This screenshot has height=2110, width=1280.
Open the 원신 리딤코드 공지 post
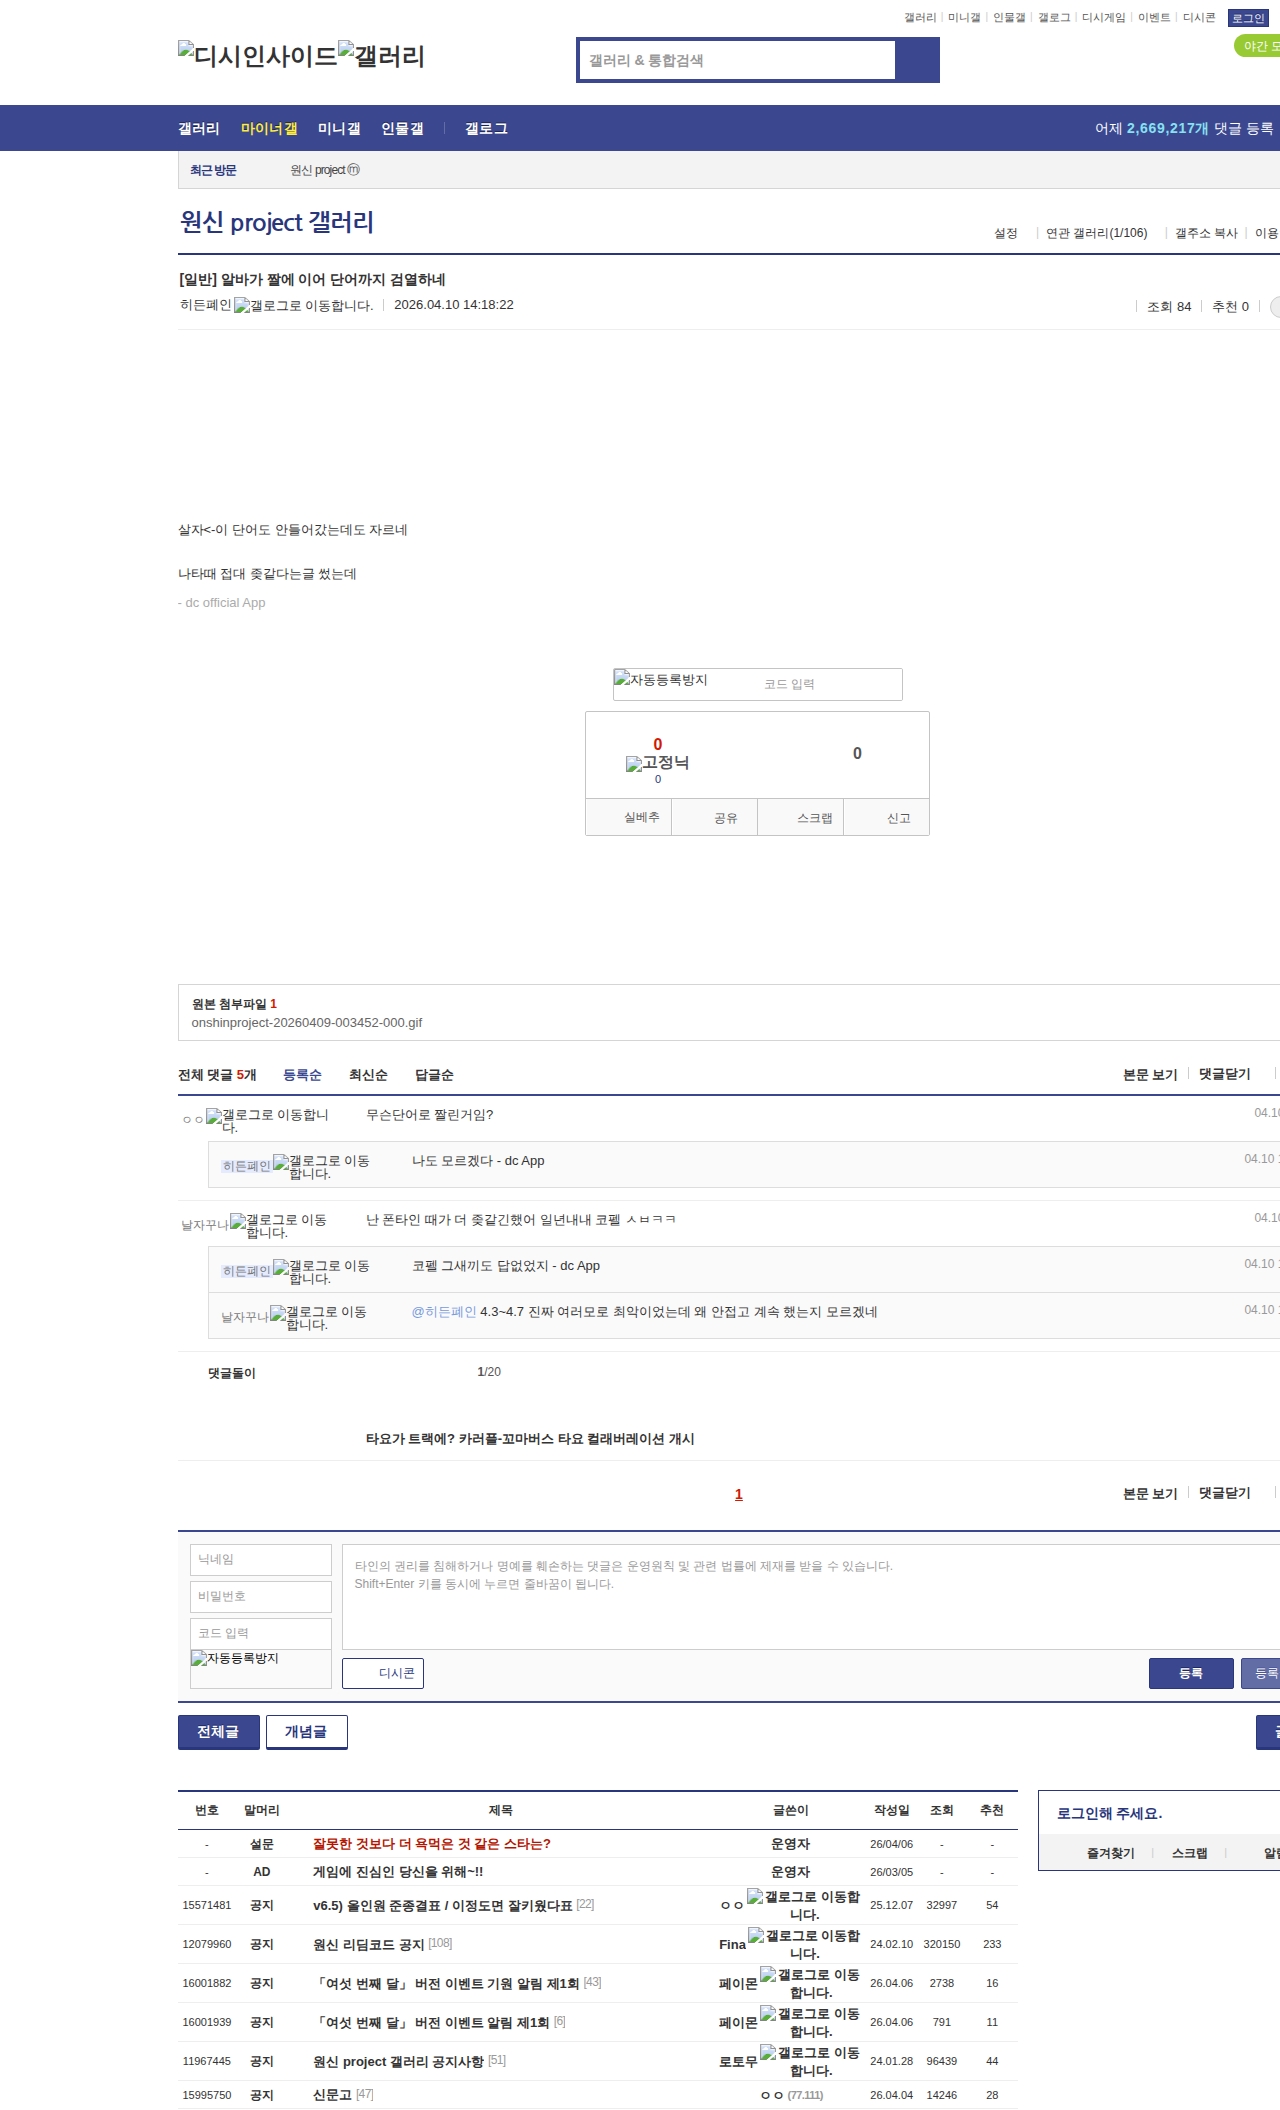tap(368, 1944)
